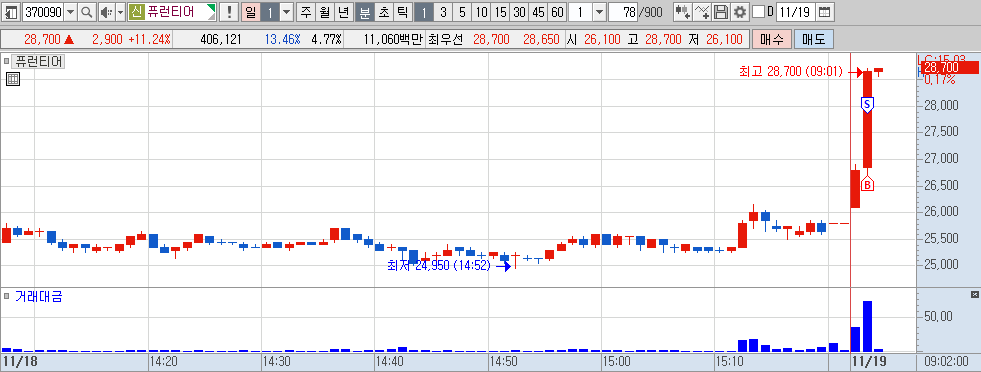
Task: Toggle the small box beside 퓨런티어 chart label
Action: click(x=7, y=62)
